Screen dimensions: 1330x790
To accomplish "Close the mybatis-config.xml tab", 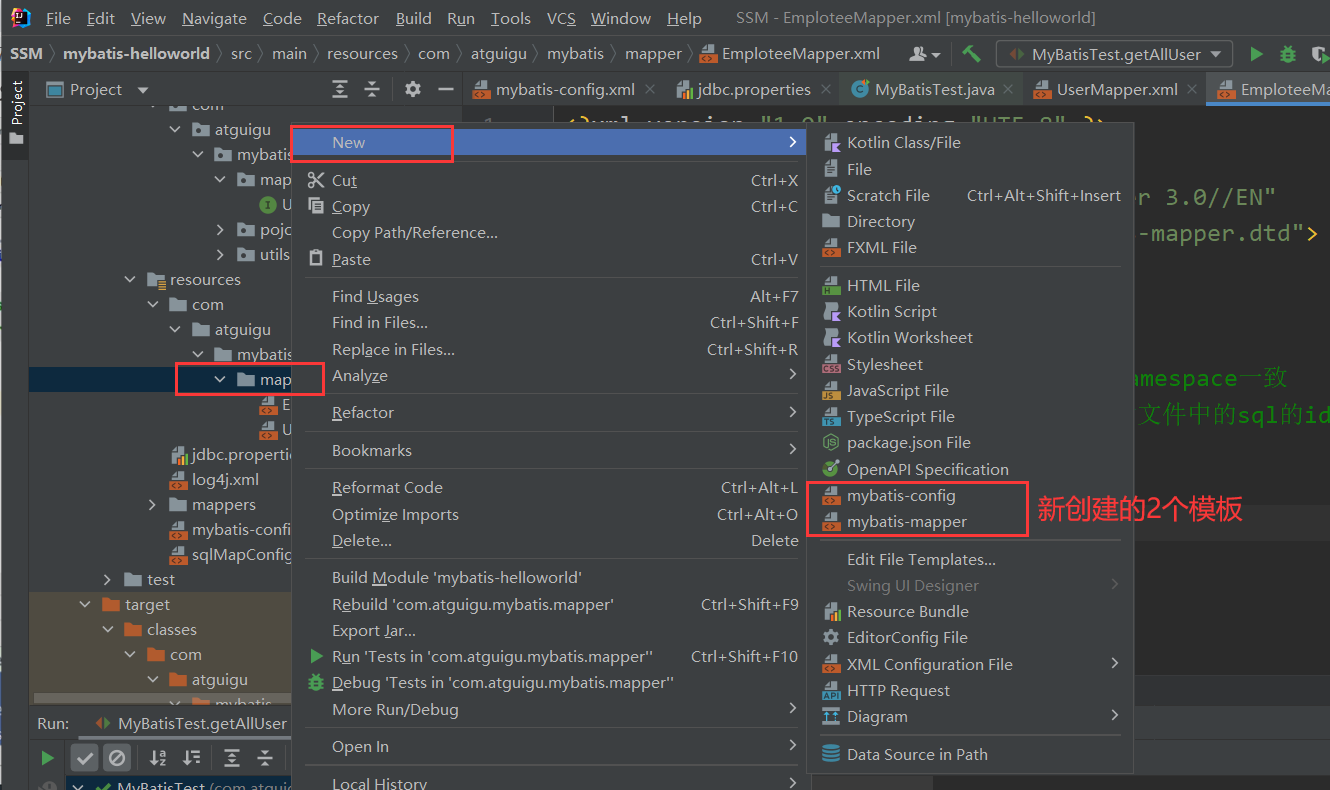I will coord(649,89).
